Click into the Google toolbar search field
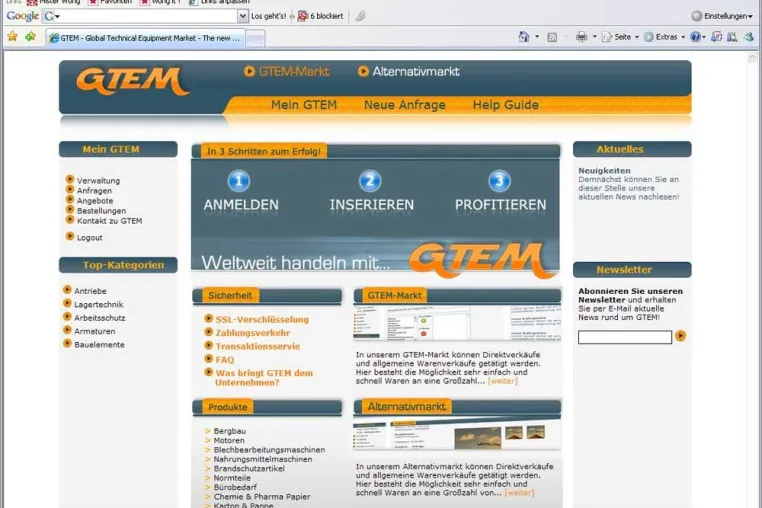 [x=150, y=16]
